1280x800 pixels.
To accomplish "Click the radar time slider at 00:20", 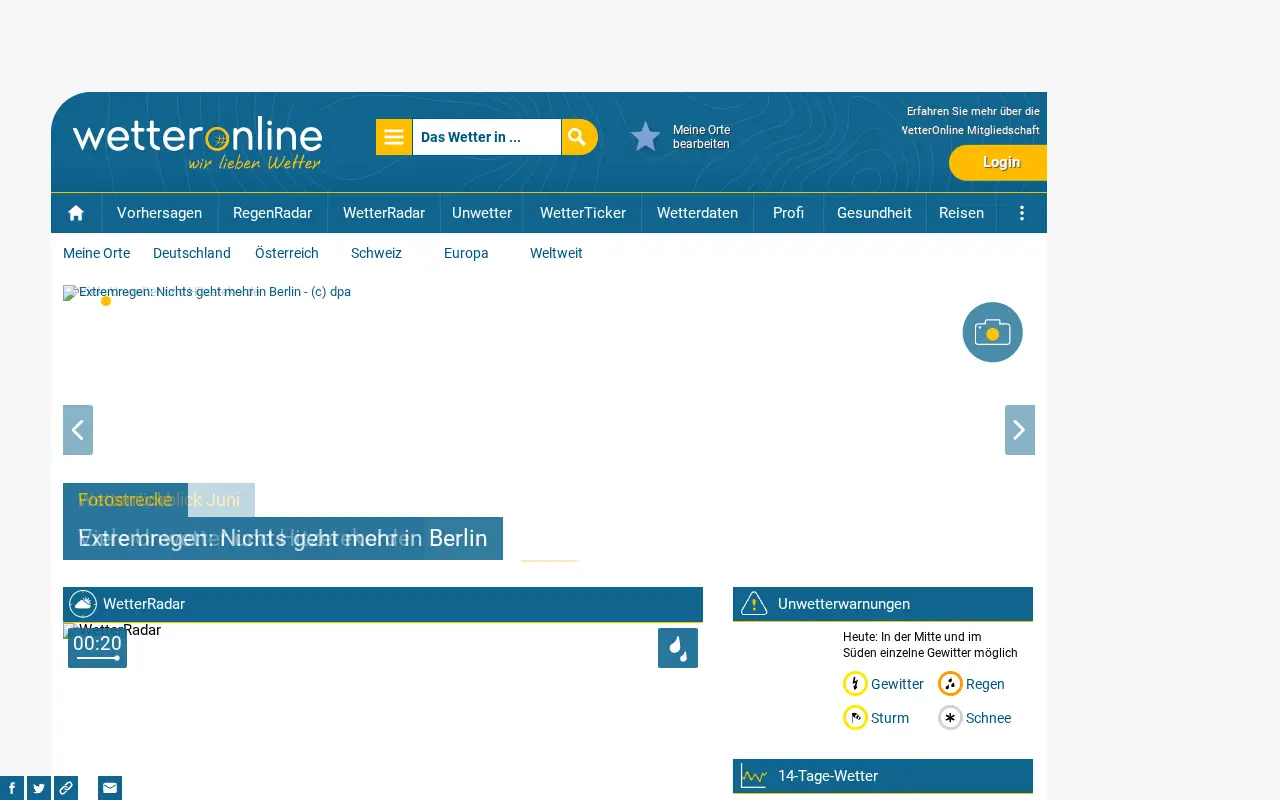I will pyautogui.click(x=97, y=648).
